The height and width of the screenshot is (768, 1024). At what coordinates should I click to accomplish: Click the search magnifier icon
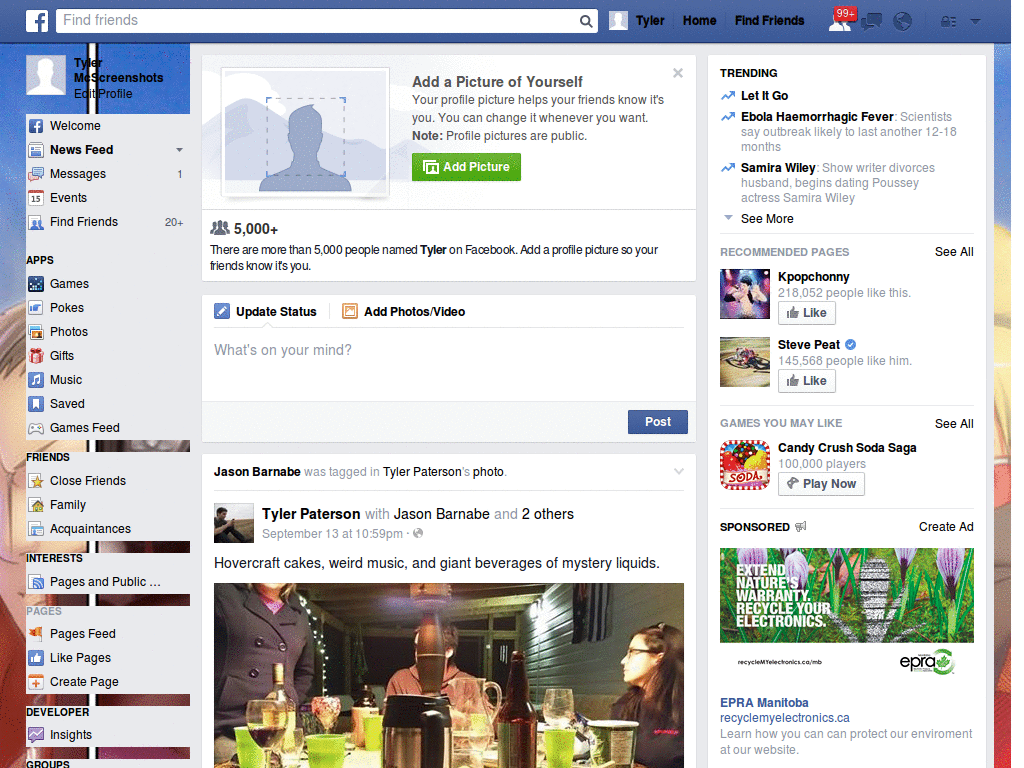(586, 21)
